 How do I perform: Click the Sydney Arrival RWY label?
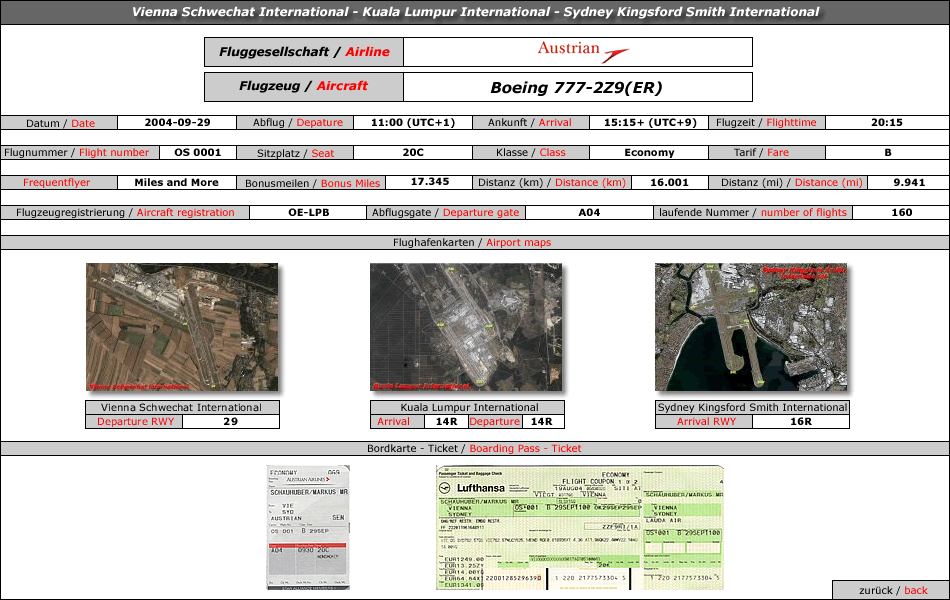pyautogui.click(x=706, y=422)
